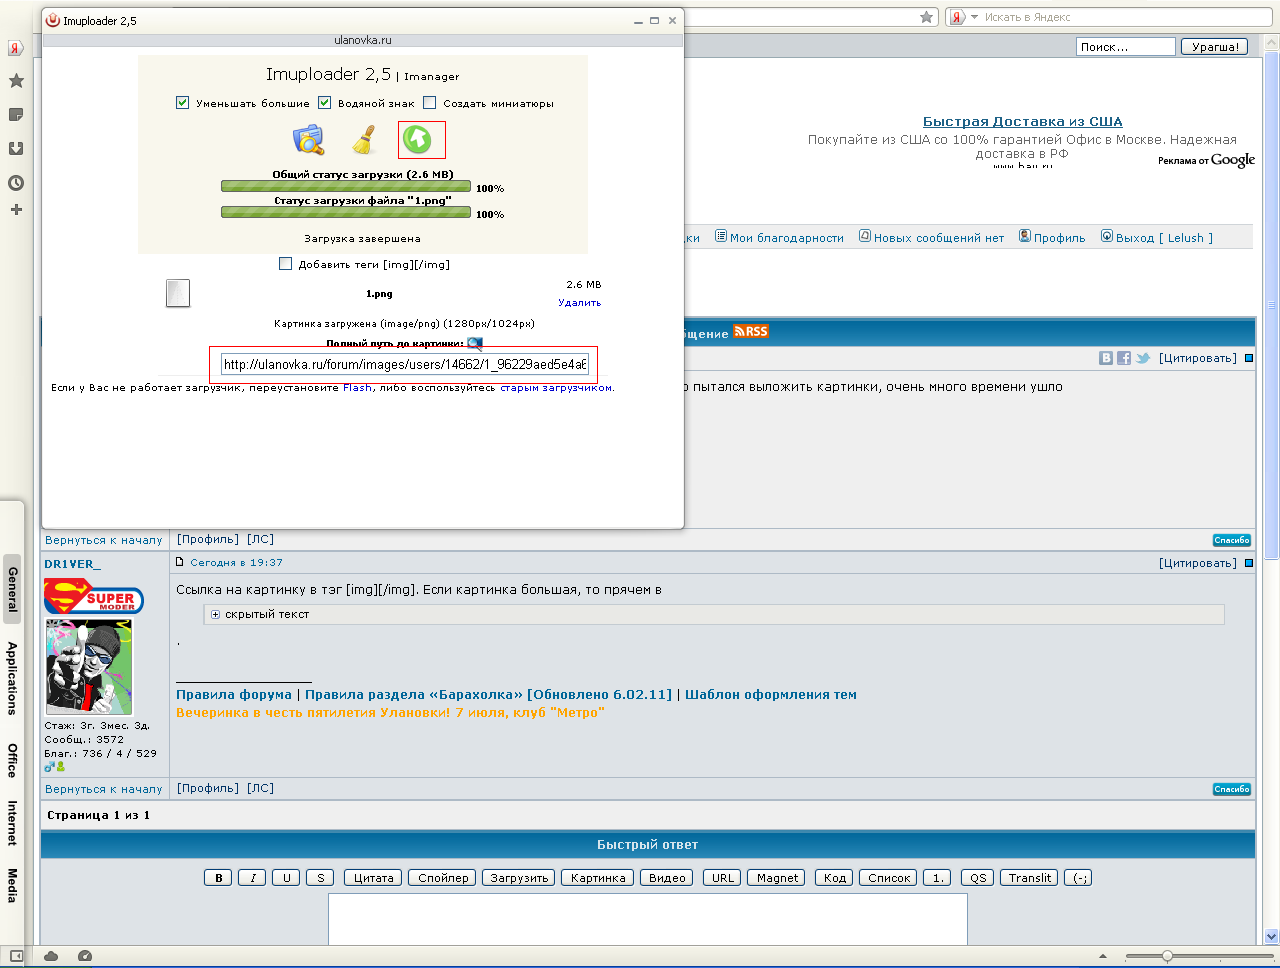Click the "Загрузить" button in quick reply
The image size is (1280, 968).
tap(519, 878)
